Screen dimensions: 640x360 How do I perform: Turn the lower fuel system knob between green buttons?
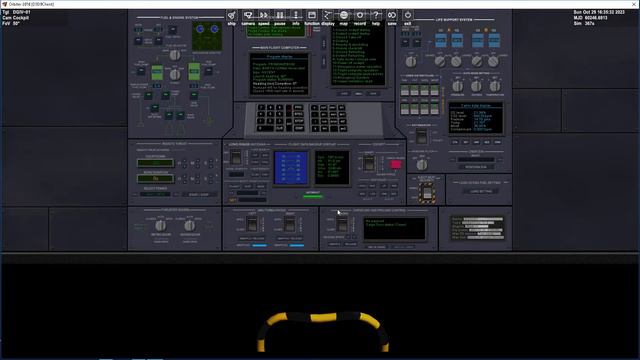(x=175, y=75)
